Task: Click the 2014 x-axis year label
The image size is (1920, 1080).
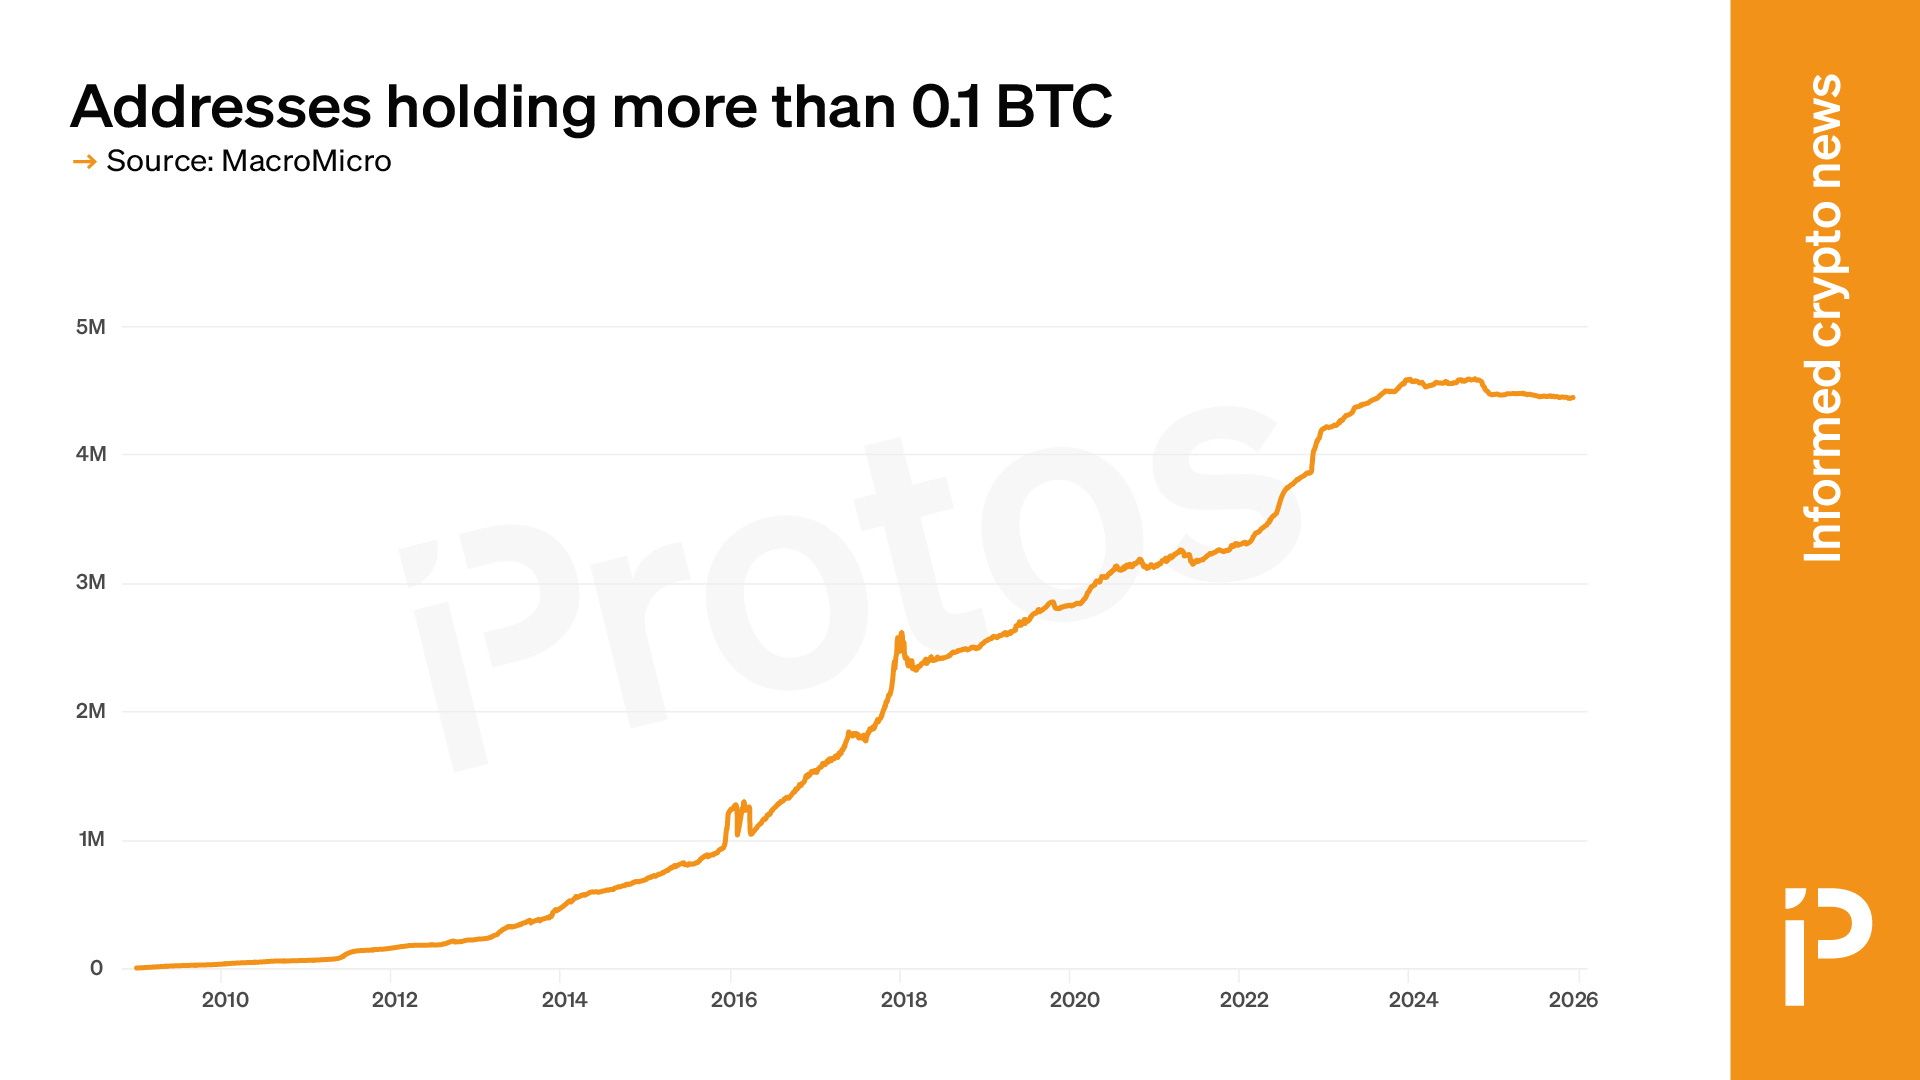Action: tap(564, 1000)
